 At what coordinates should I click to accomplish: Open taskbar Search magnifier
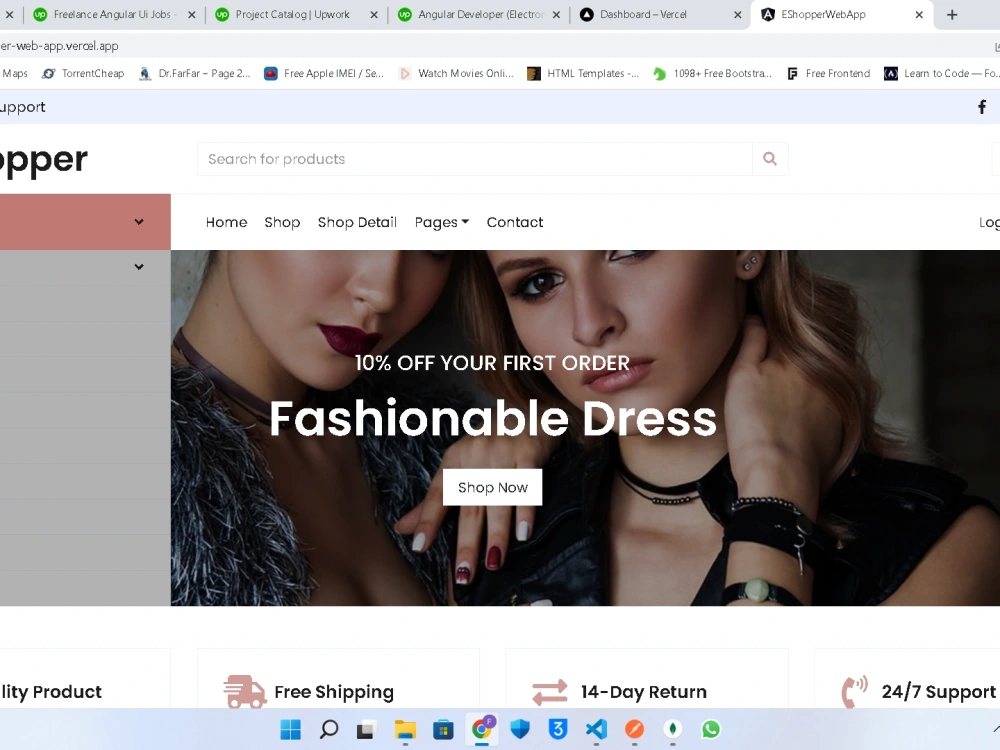tap(329, 729)
